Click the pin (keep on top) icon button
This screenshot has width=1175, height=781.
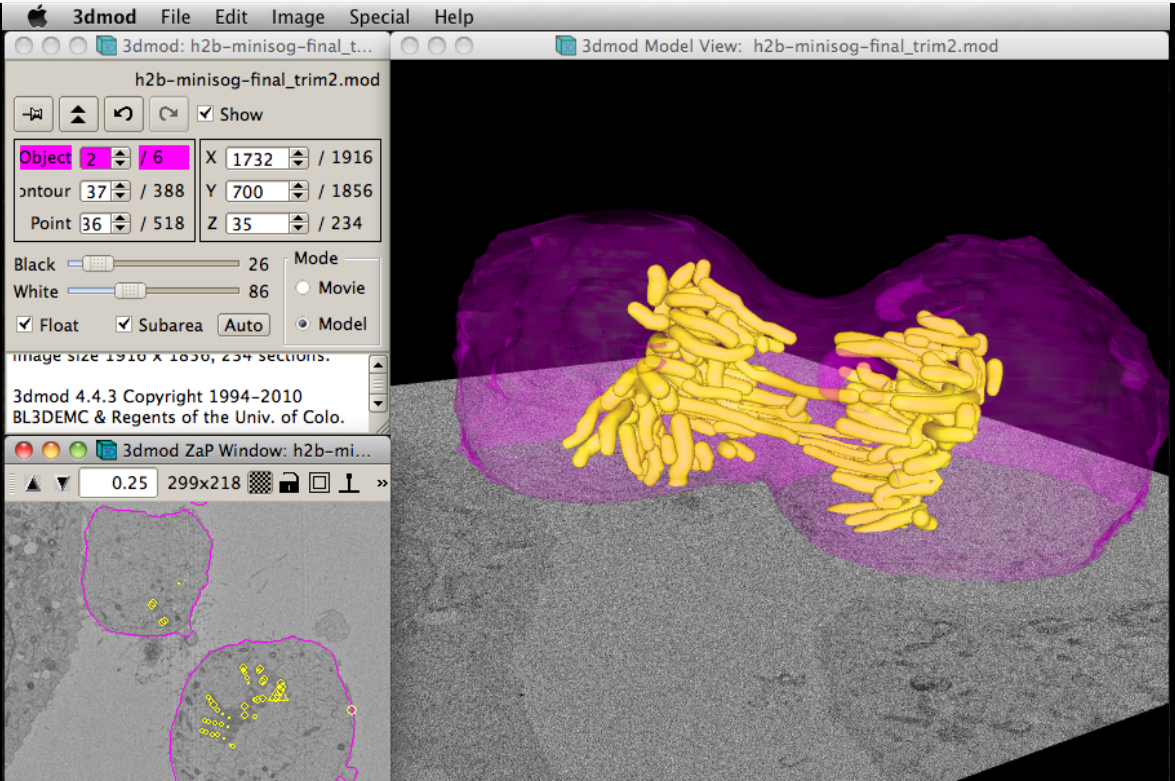click(34, 114)
